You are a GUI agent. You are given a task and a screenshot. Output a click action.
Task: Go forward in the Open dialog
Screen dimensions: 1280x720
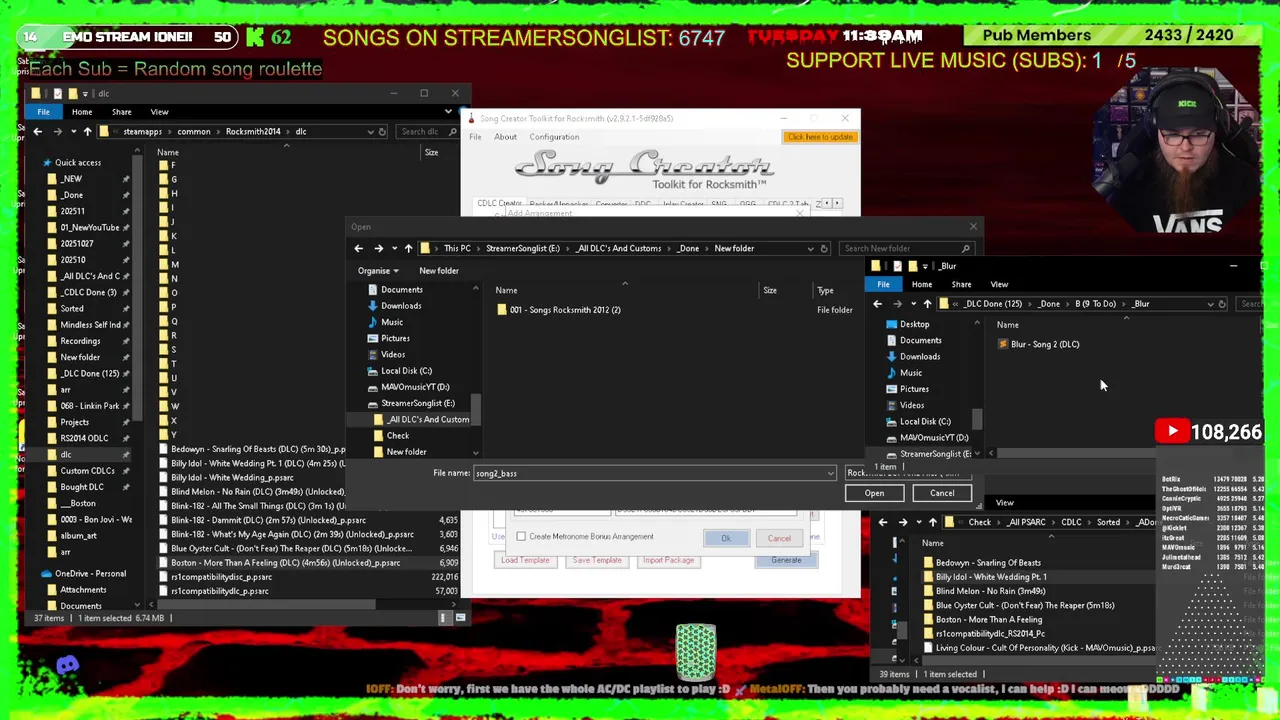[x=378, y=248]
